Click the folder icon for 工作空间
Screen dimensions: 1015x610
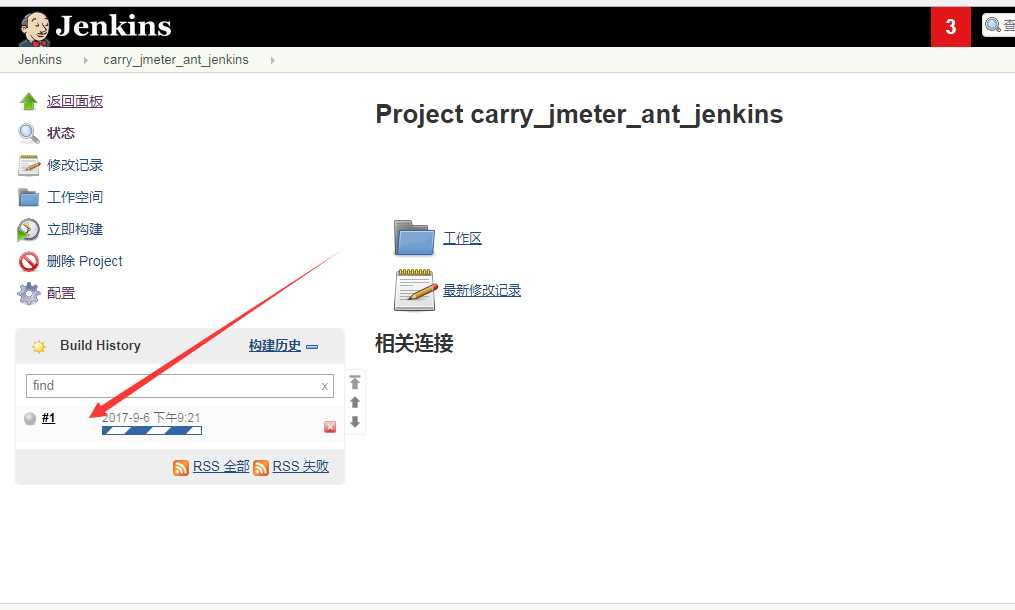(x=28, y=197)
